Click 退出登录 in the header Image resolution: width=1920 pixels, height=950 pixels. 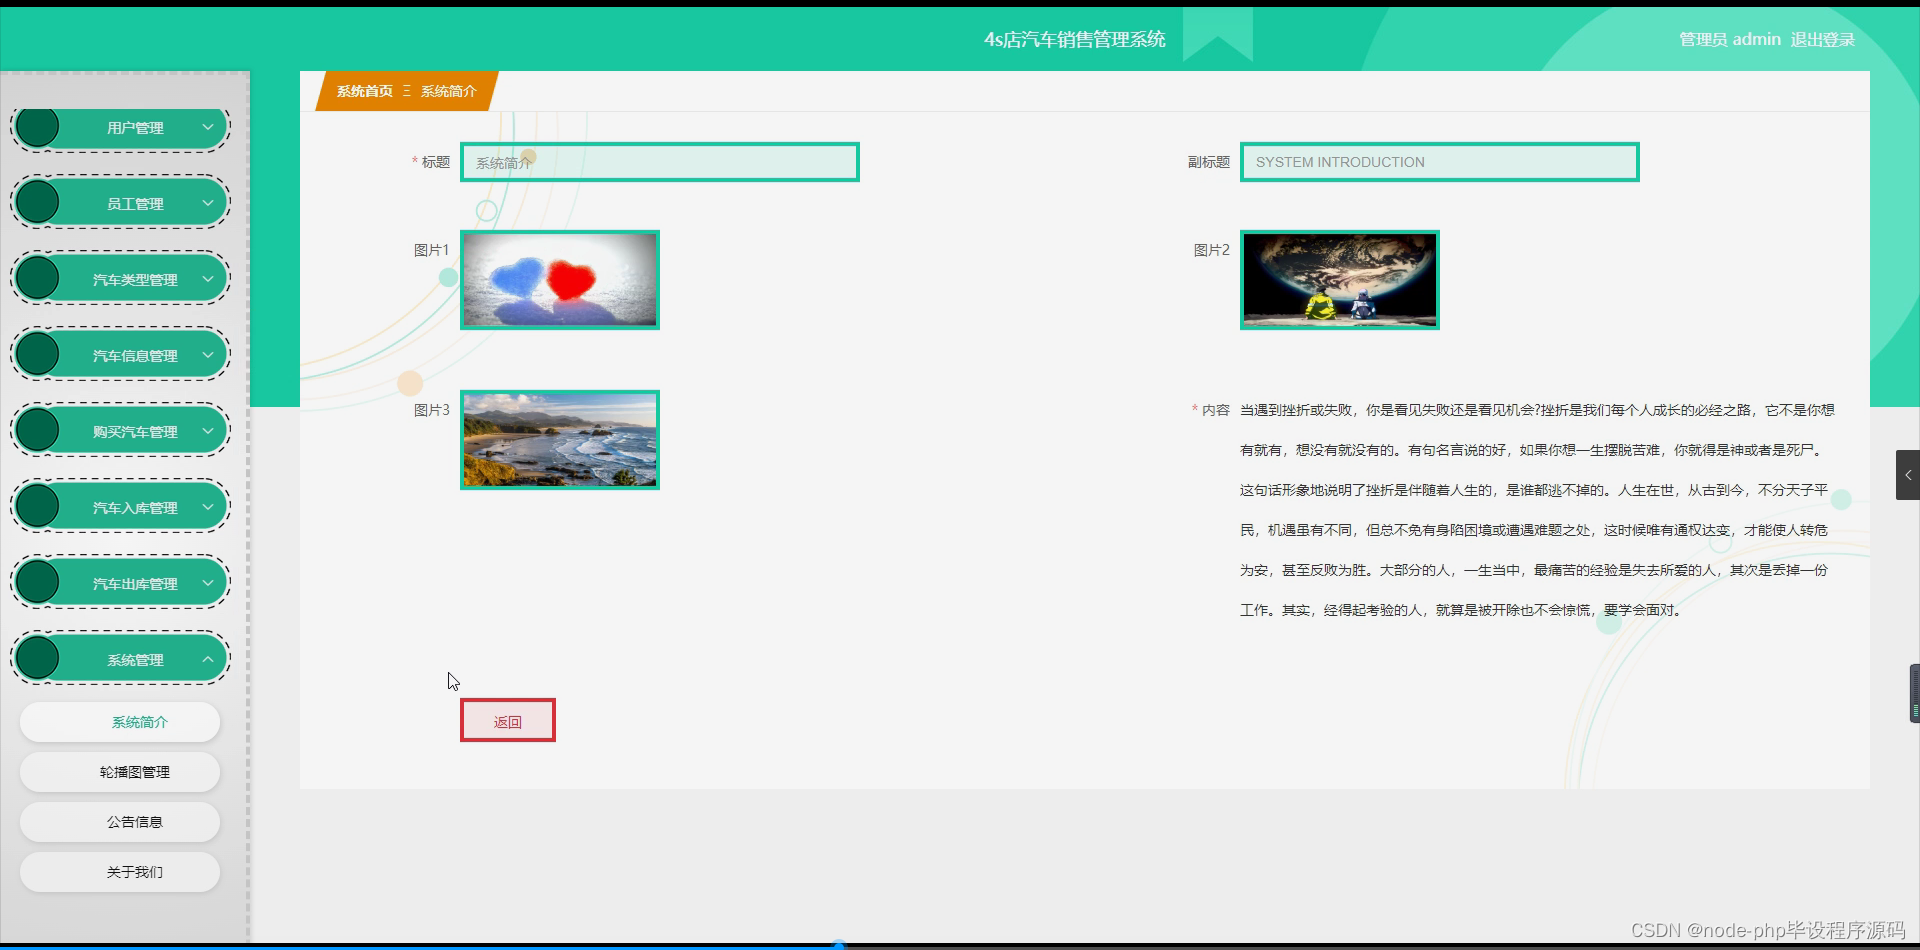1822,40
